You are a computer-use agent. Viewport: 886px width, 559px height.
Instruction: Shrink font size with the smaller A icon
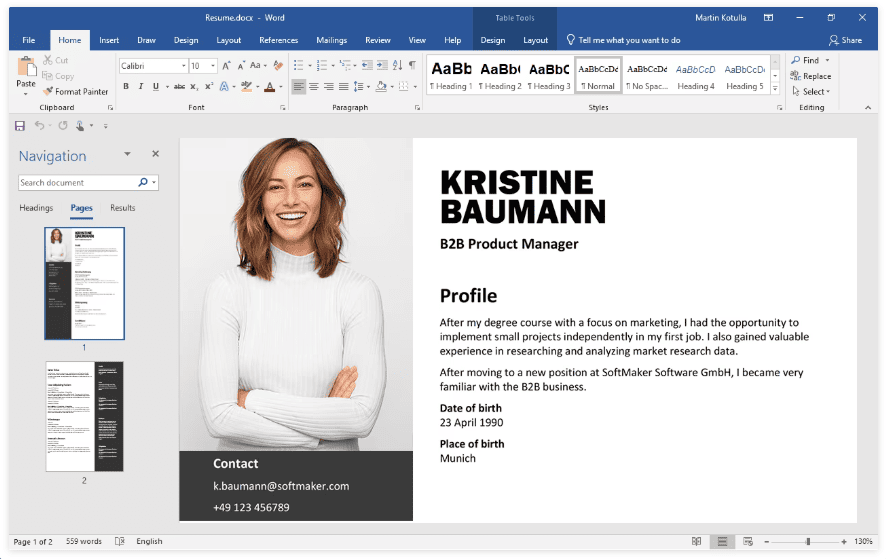click(241, 66)
